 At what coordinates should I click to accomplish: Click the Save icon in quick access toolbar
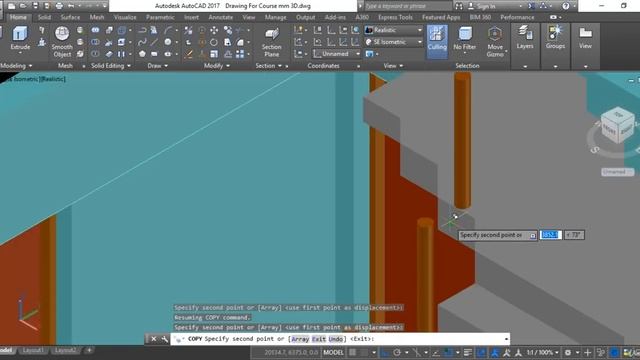[35, 6]
